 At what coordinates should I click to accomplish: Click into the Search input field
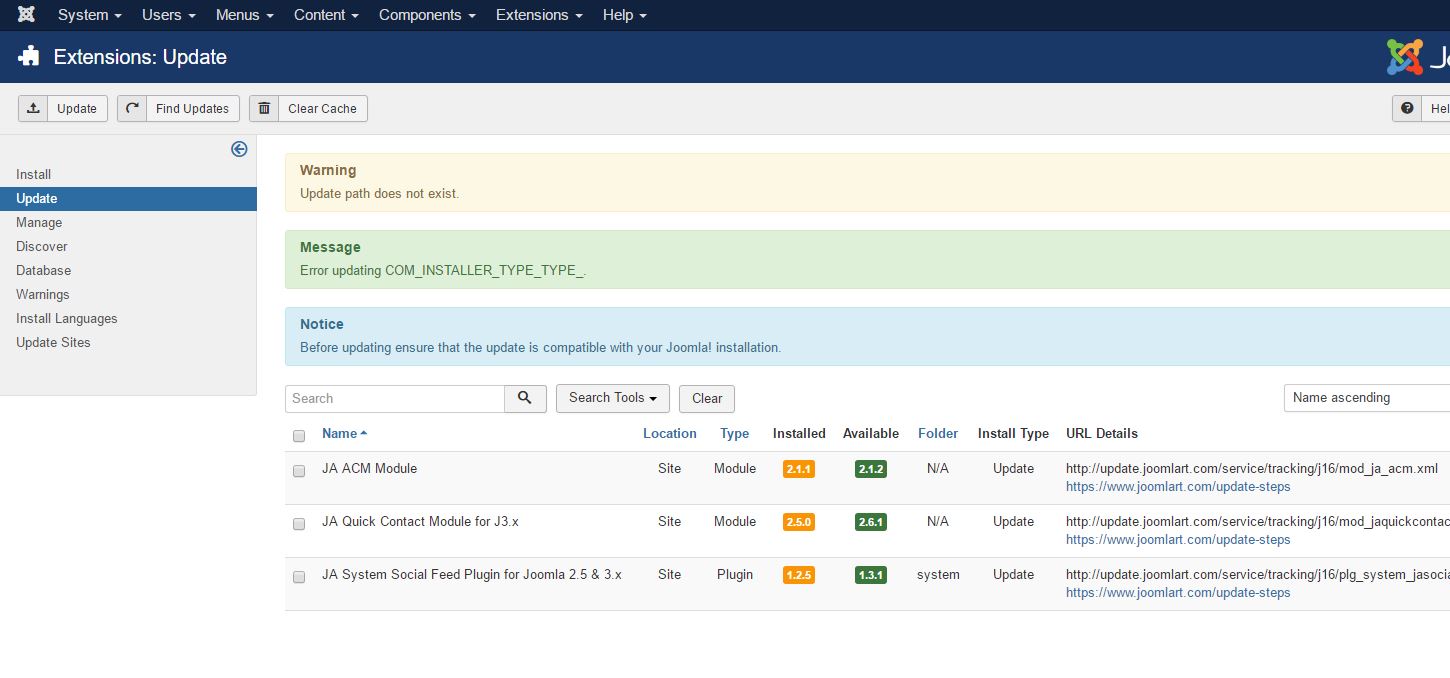pyautogui.click(x=395, y=398)
